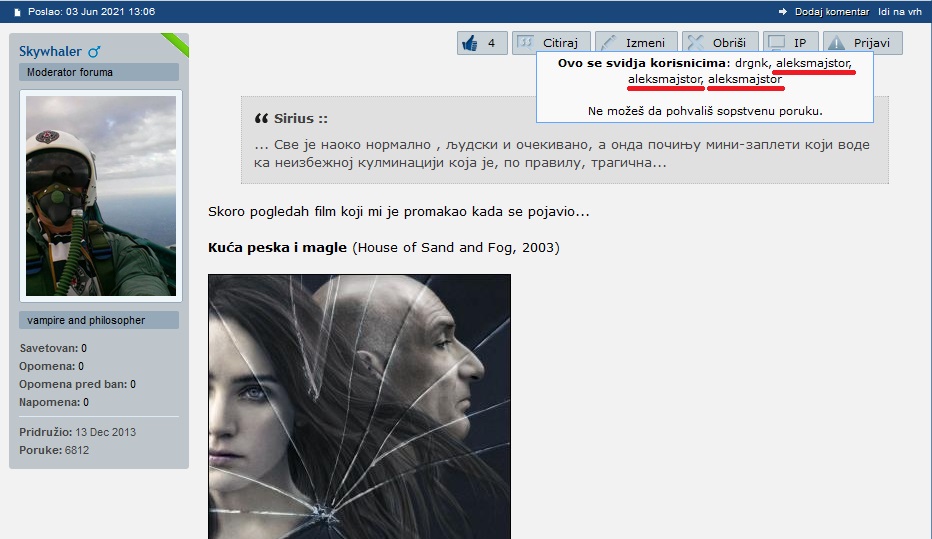Click the post page icon next to Poslao

(x=17, y=12)
